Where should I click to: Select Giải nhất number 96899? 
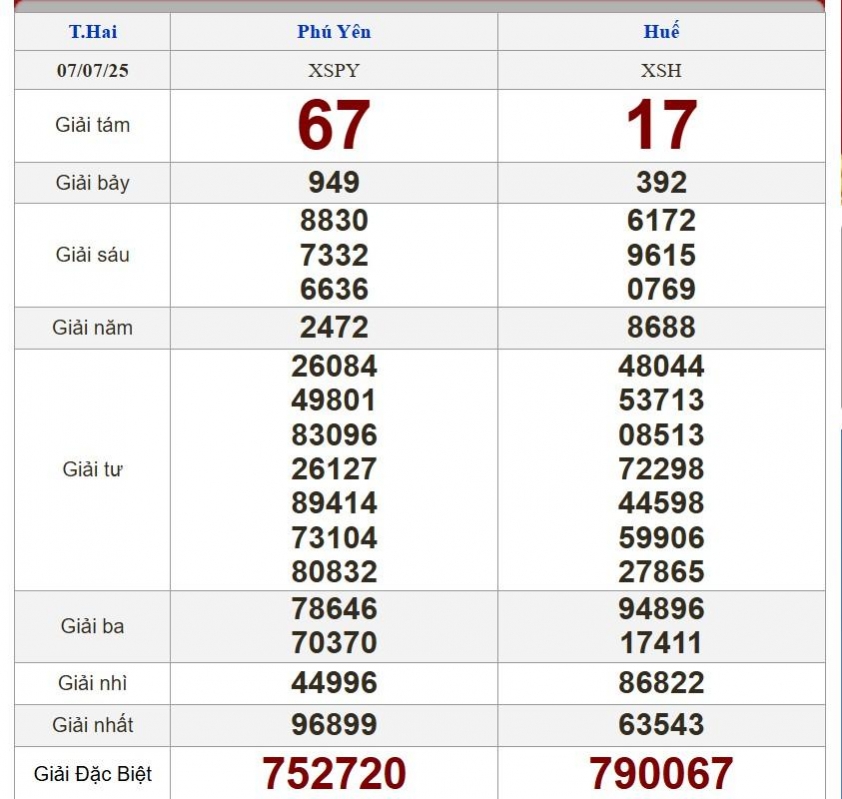tap(334, 725)
